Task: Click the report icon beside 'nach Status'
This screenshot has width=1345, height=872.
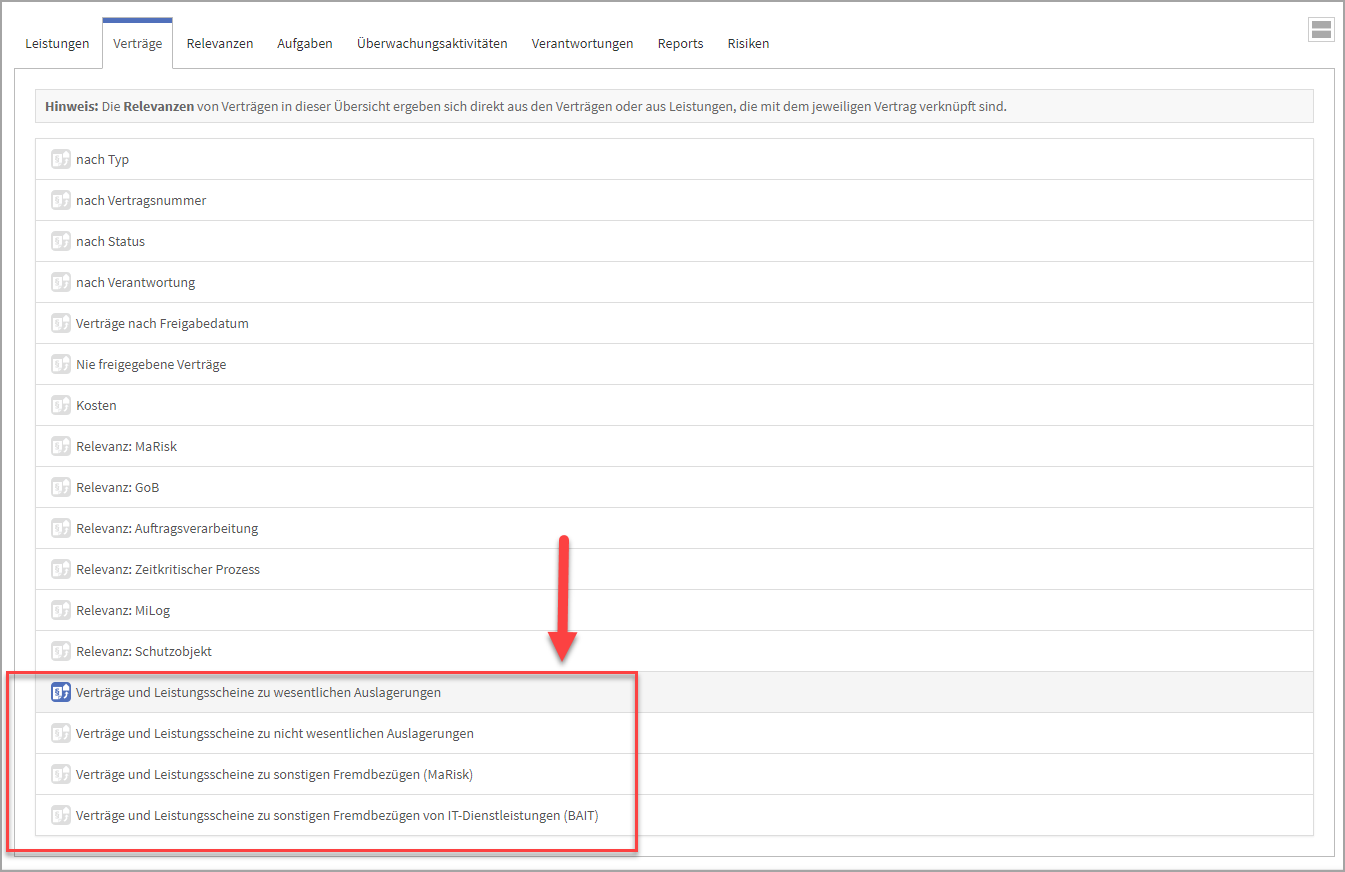Action: tap(61, 241)
